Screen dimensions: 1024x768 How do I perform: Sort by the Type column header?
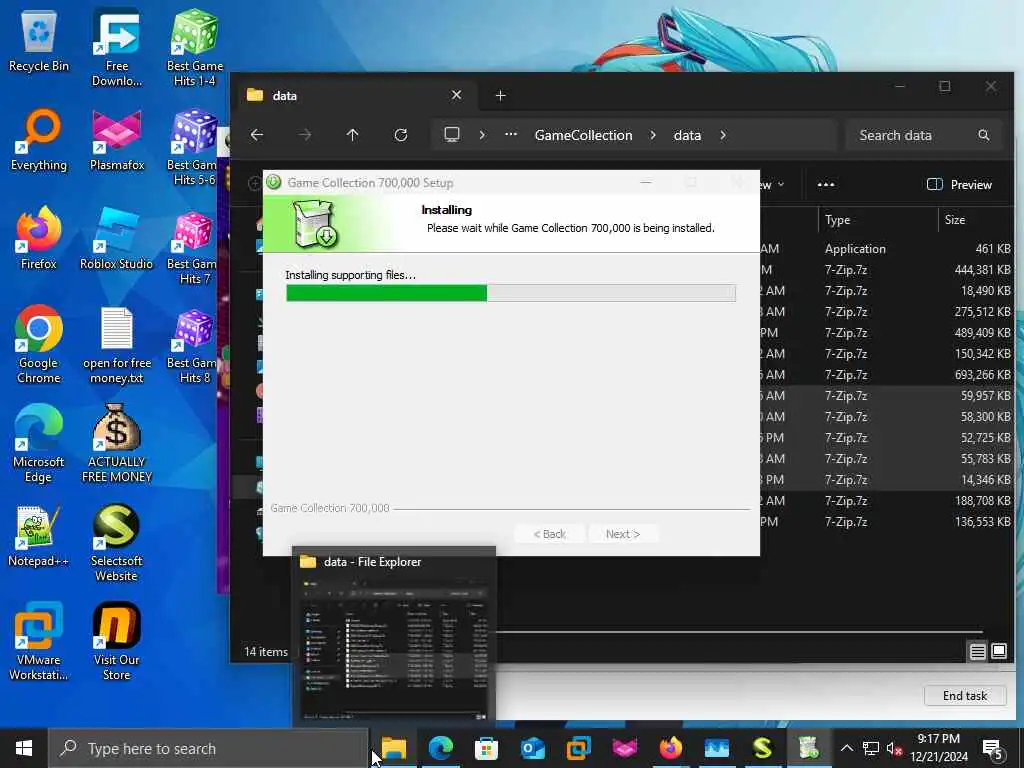point(877,220)
